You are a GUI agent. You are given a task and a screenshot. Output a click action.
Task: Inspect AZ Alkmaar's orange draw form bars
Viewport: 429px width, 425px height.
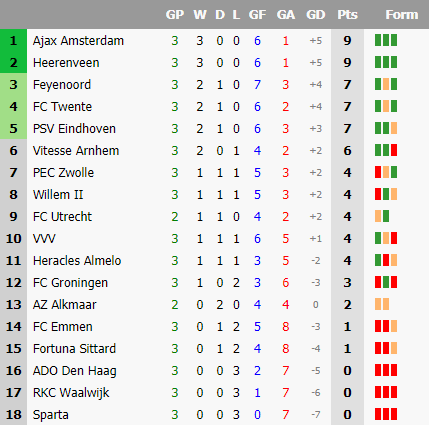[x=382, y=304]
